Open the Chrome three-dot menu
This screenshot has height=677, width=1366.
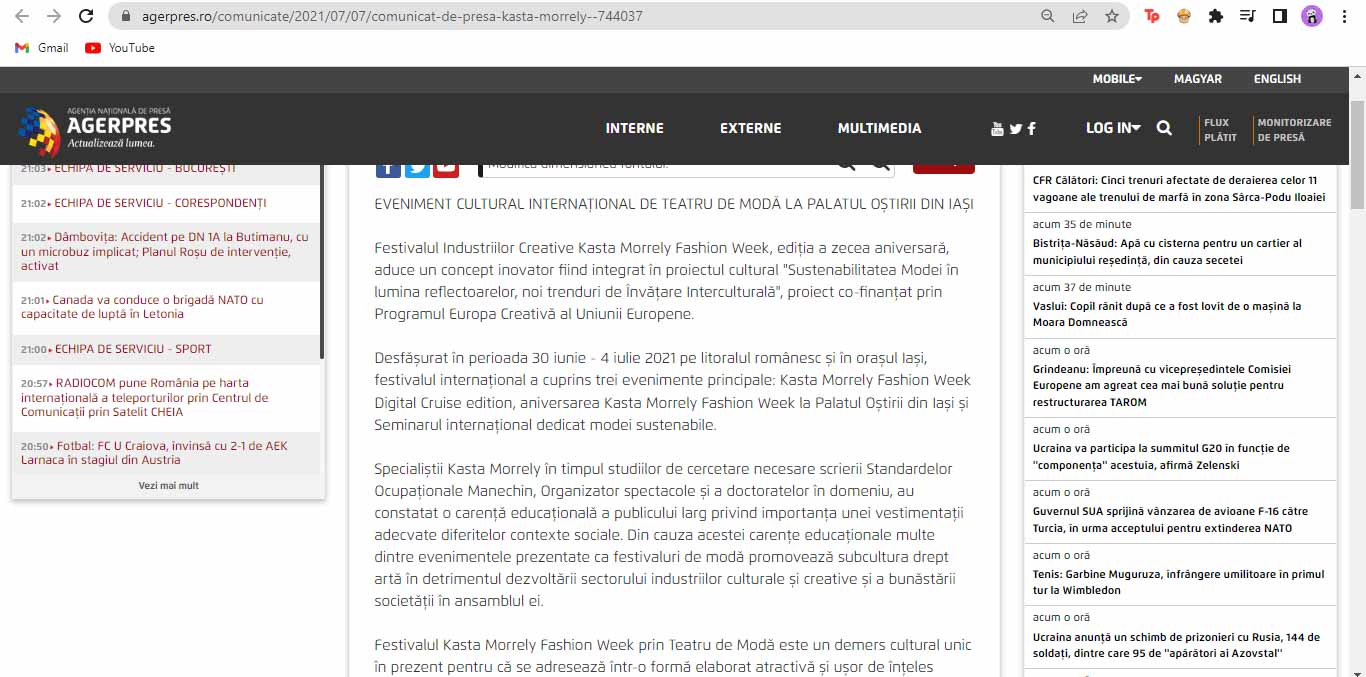(1344, 16)
